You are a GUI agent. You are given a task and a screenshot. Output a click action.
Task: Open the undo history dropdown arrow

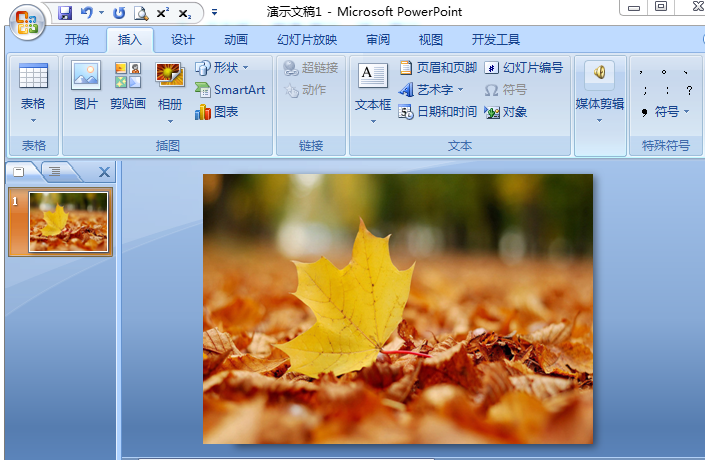click(101, 13)
